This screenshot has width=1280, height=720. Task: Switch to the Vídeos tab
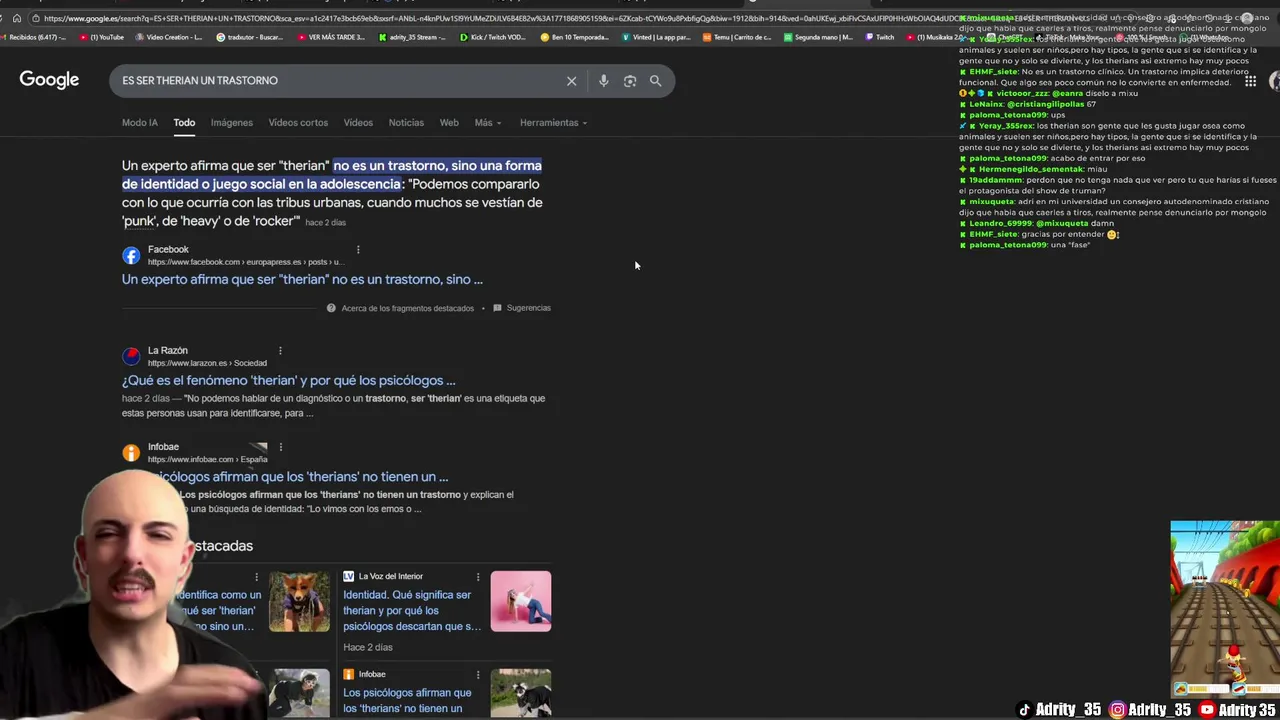[x=358, y=123]
